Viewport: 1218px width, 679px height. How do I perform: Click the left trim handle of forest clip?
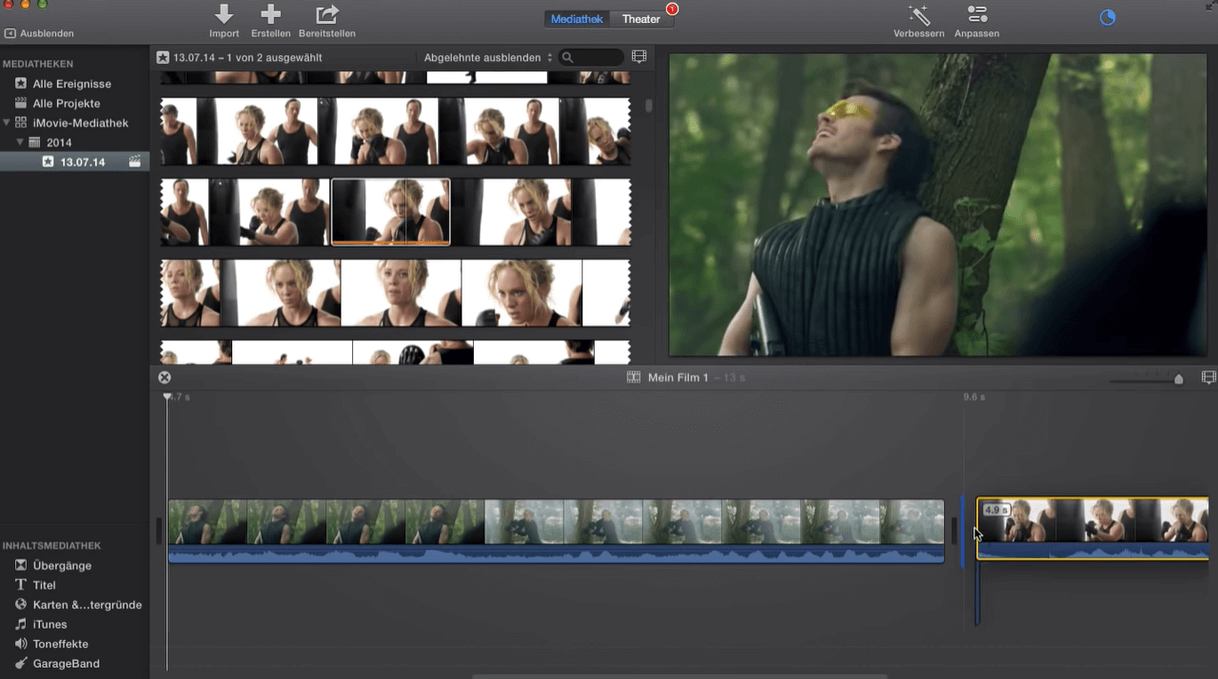click(158, 531)
